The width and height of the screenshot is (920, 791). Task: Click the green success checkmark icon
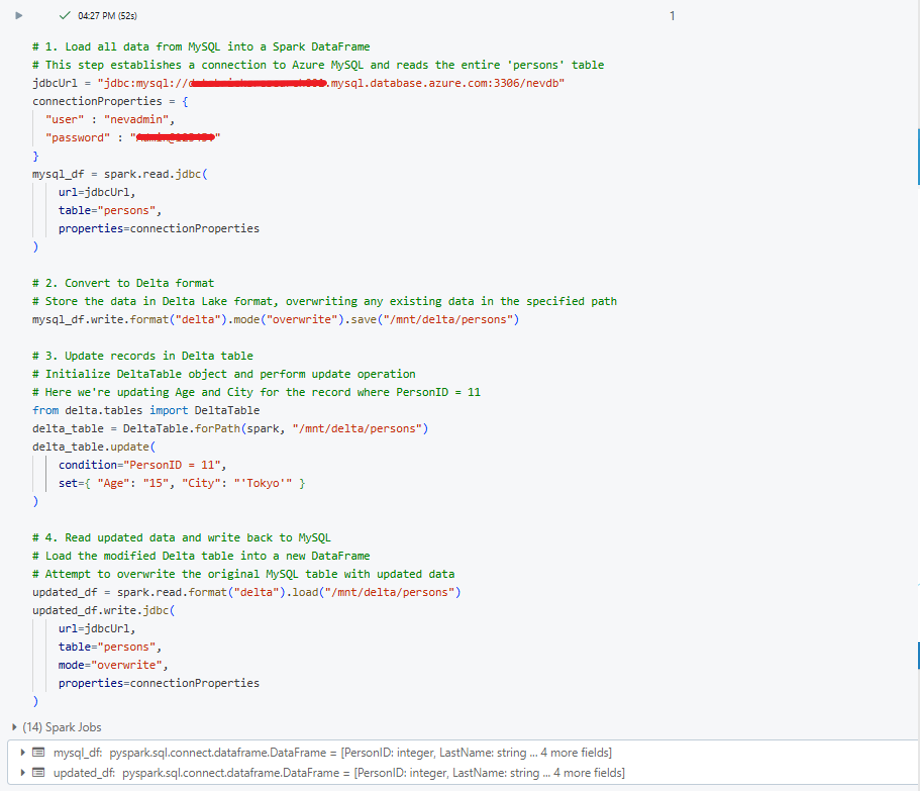pyautogui.click(x=65, y=16)
